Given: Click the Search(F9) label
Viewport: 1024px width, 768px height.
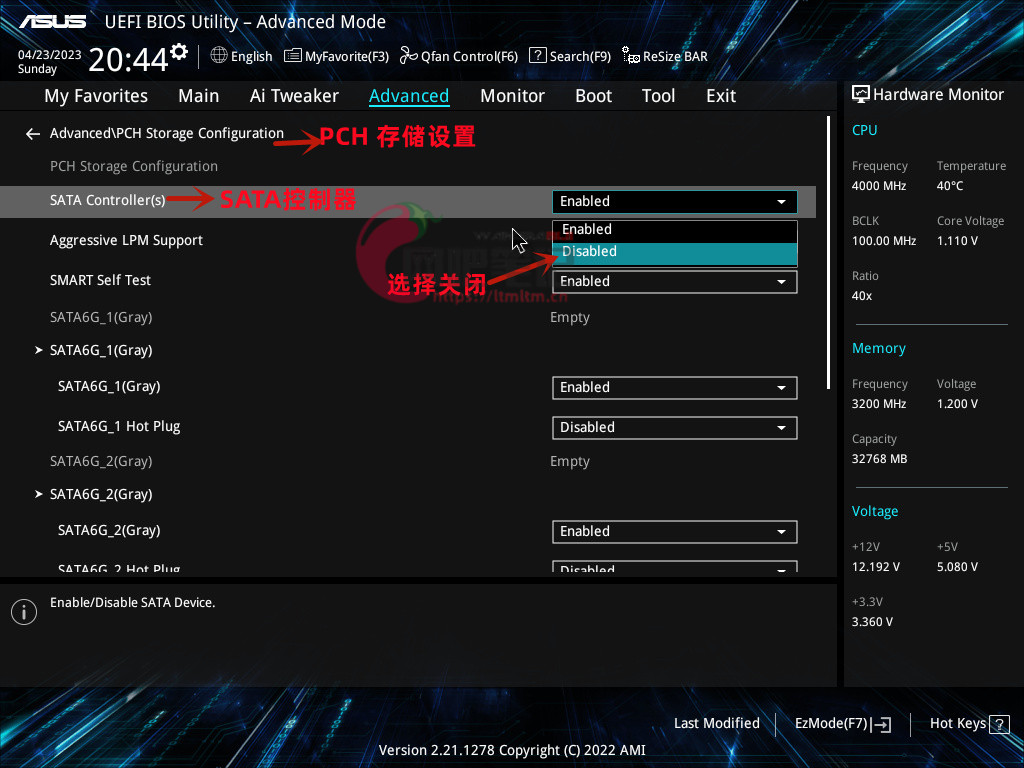Looking at the screenshot, I should pyautogui.click(x=580, y=56).
